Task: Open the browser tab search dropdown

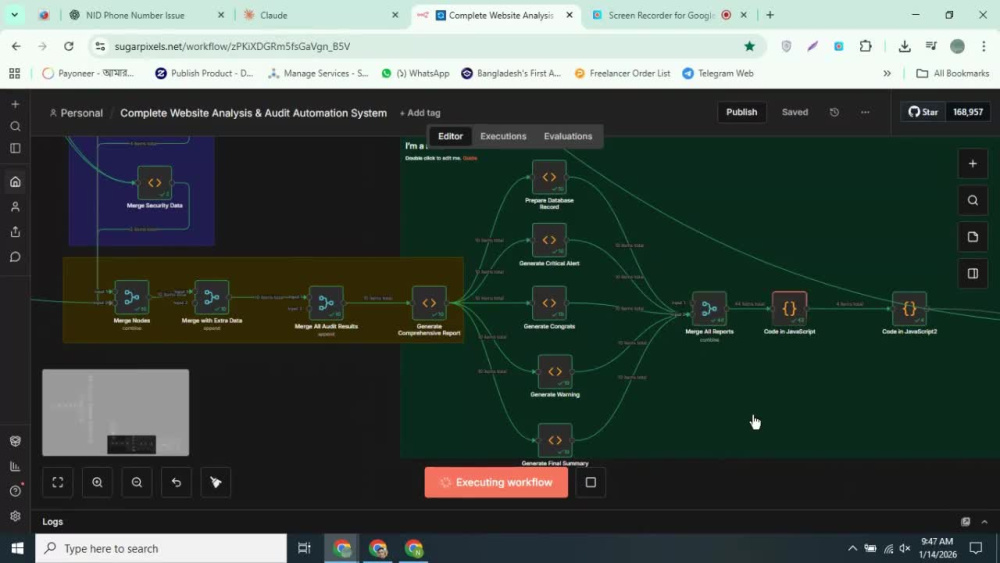Action: pyautogui.click(x=14, y=15)
